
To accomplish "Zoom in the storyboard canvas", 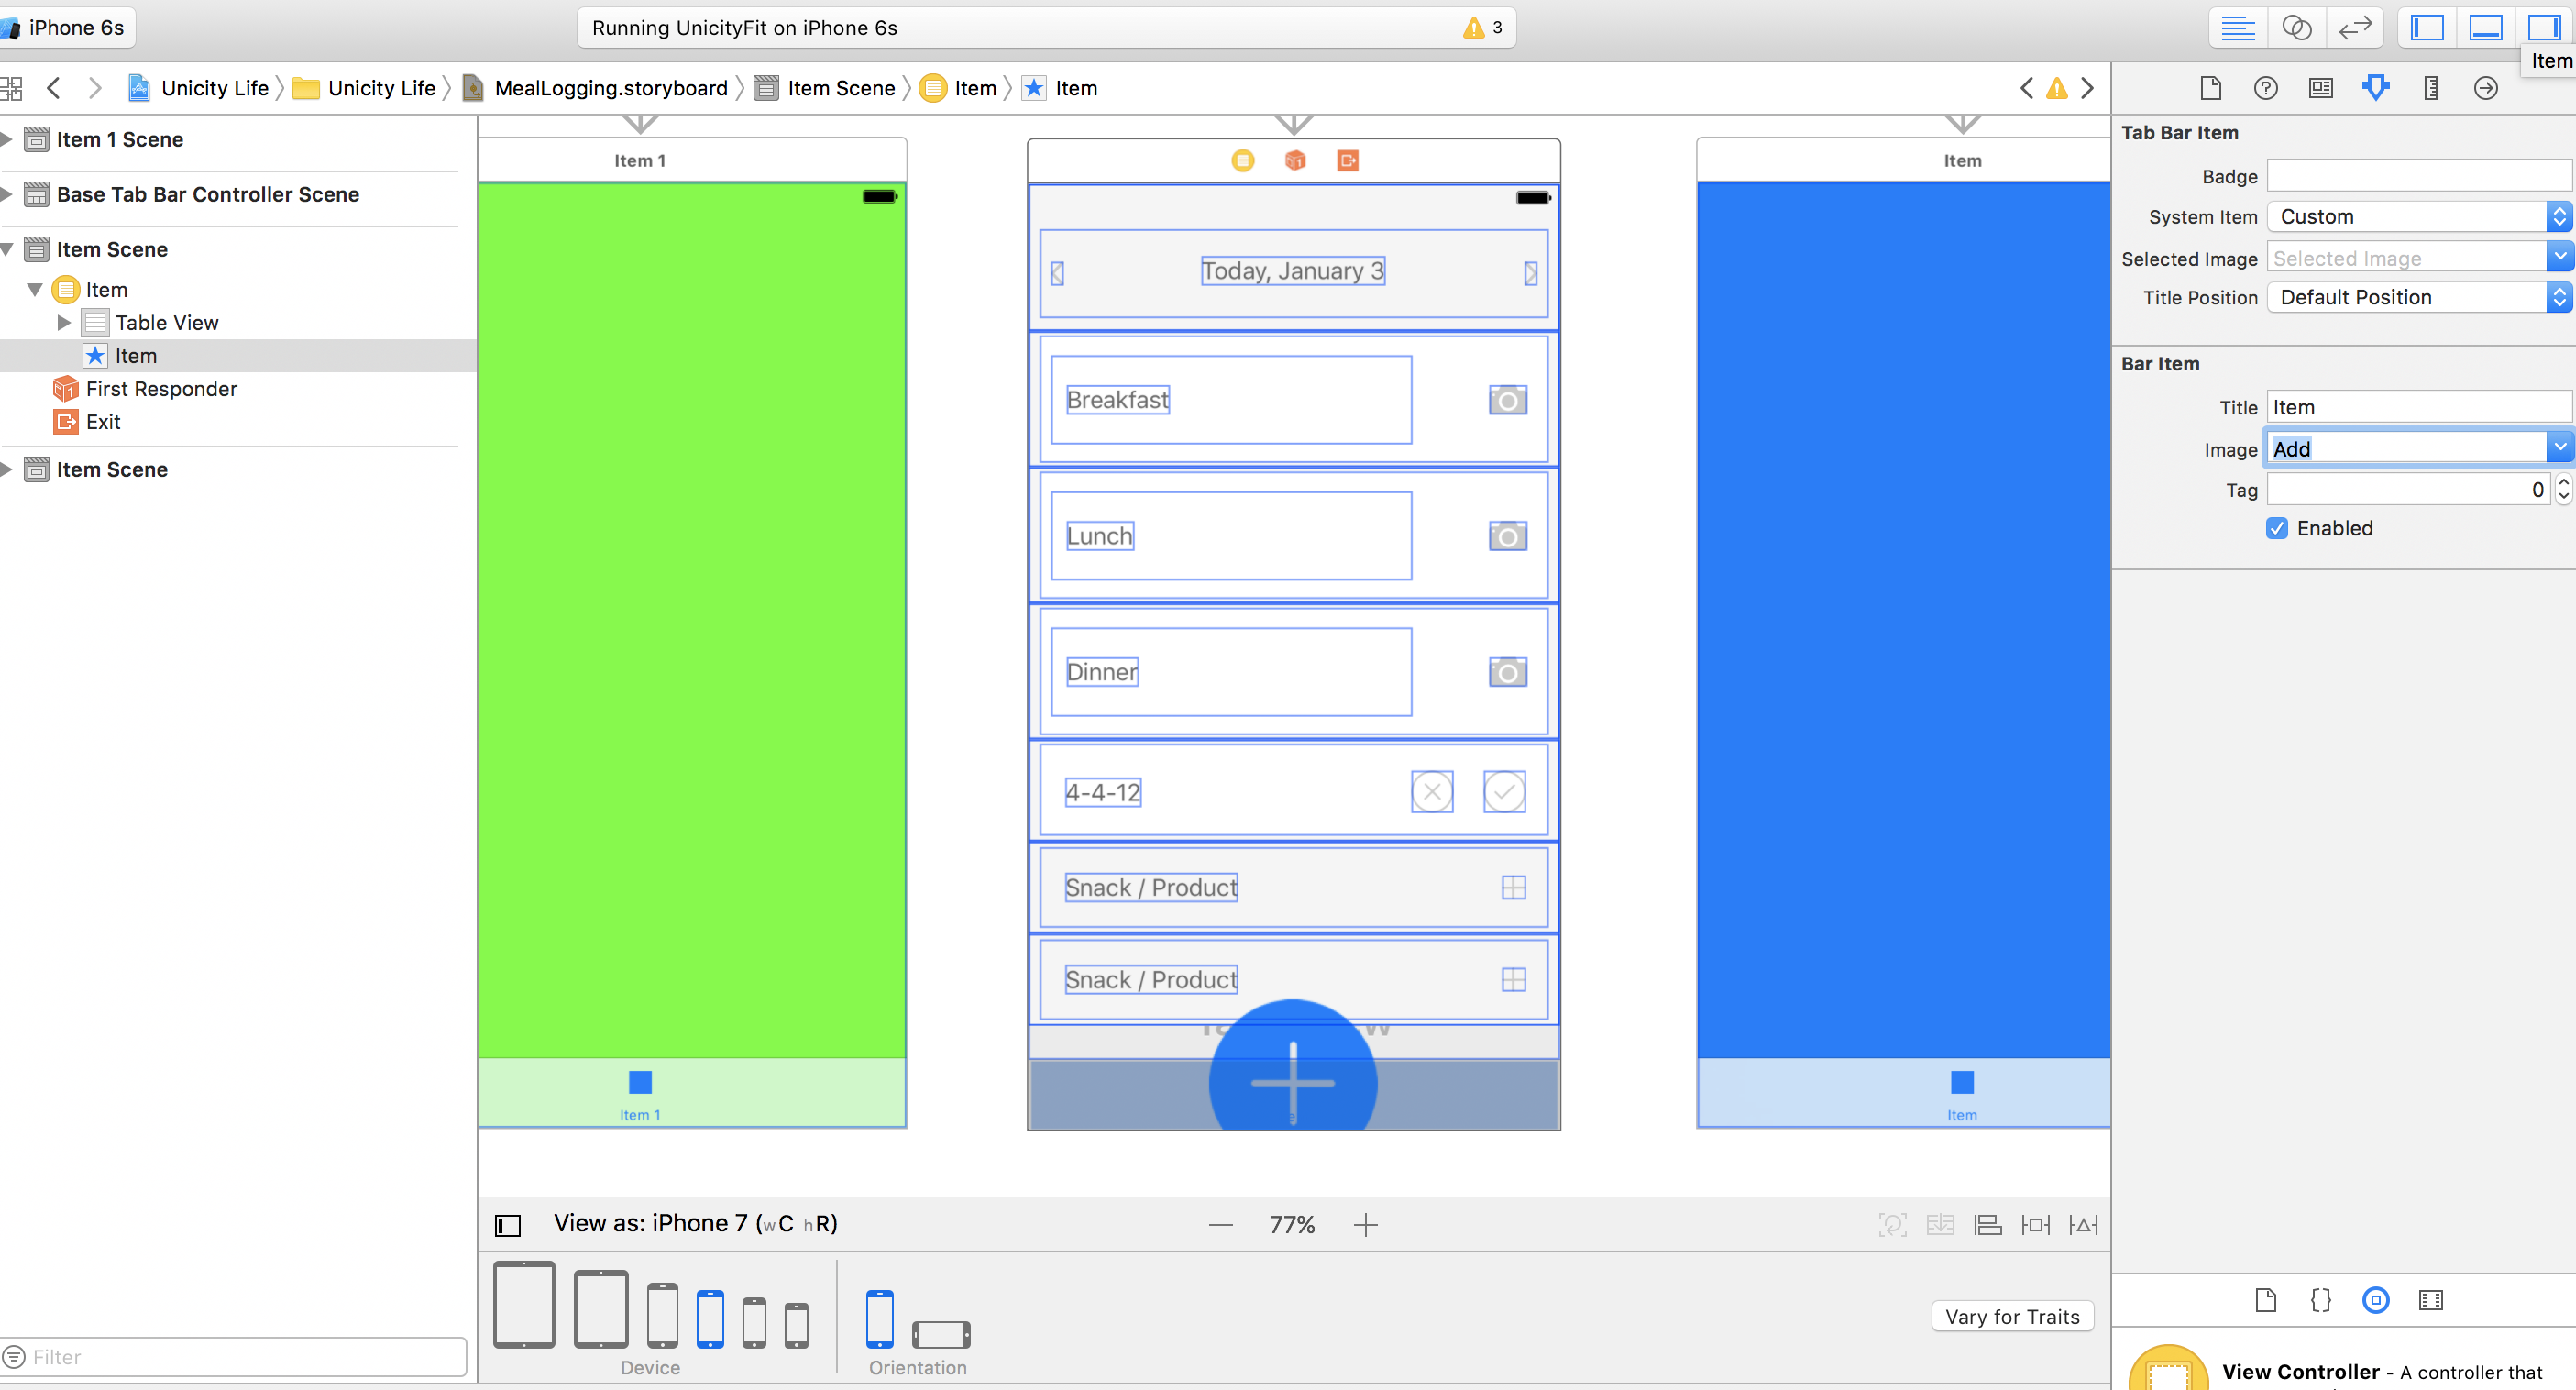I will point(1365,1224).
